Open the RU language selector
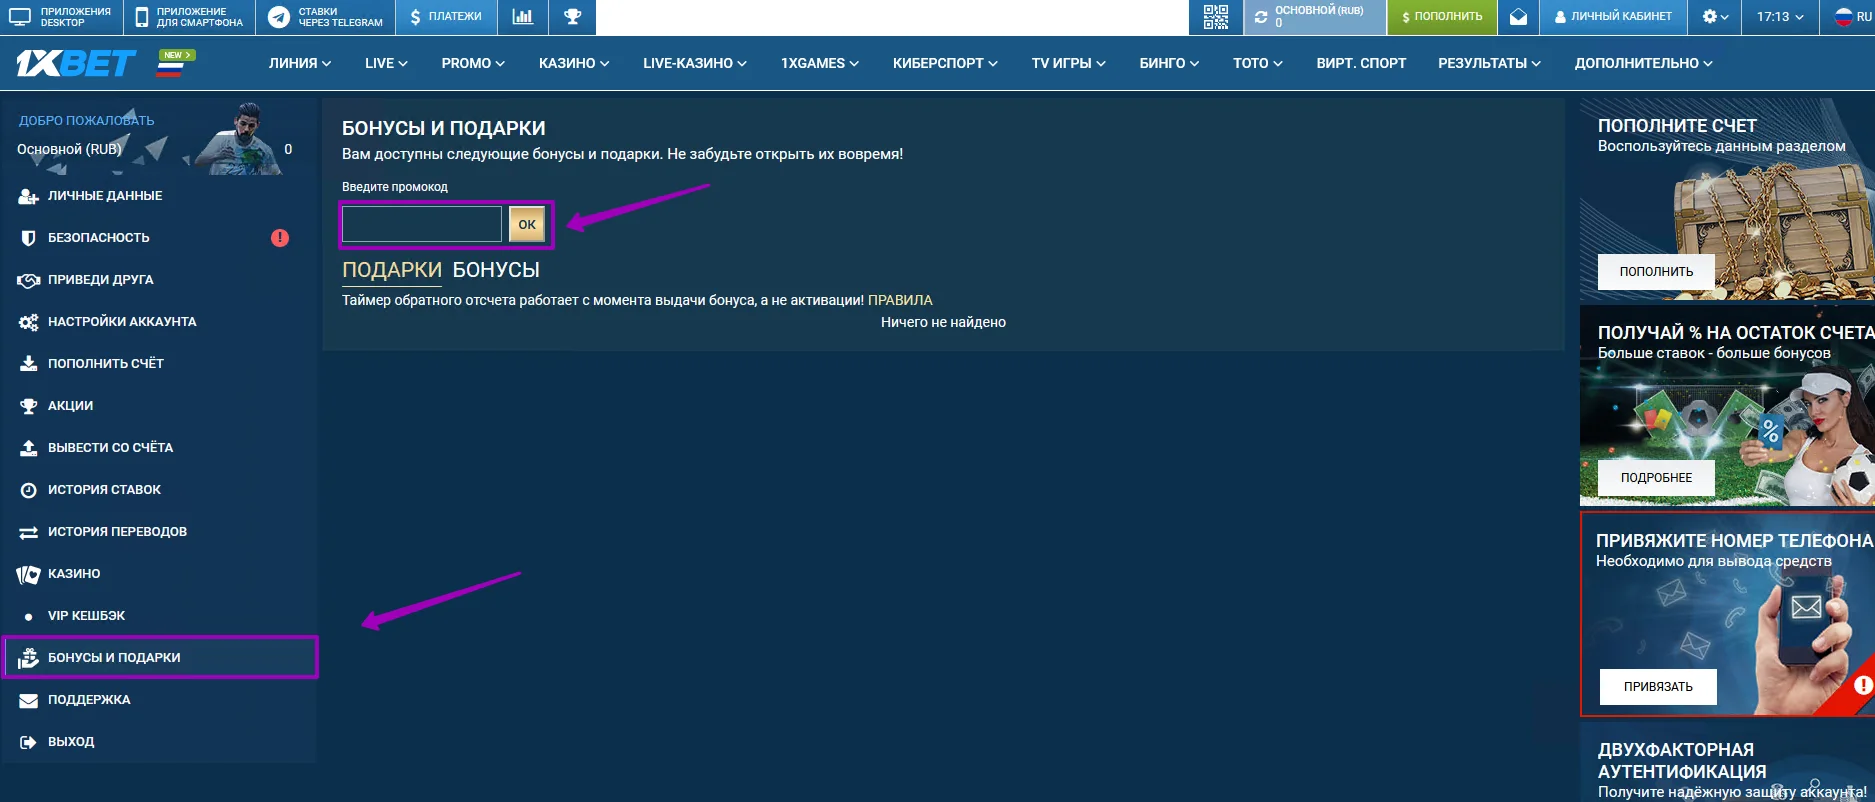This screenshot has width=1875, height=802. 1852,17
